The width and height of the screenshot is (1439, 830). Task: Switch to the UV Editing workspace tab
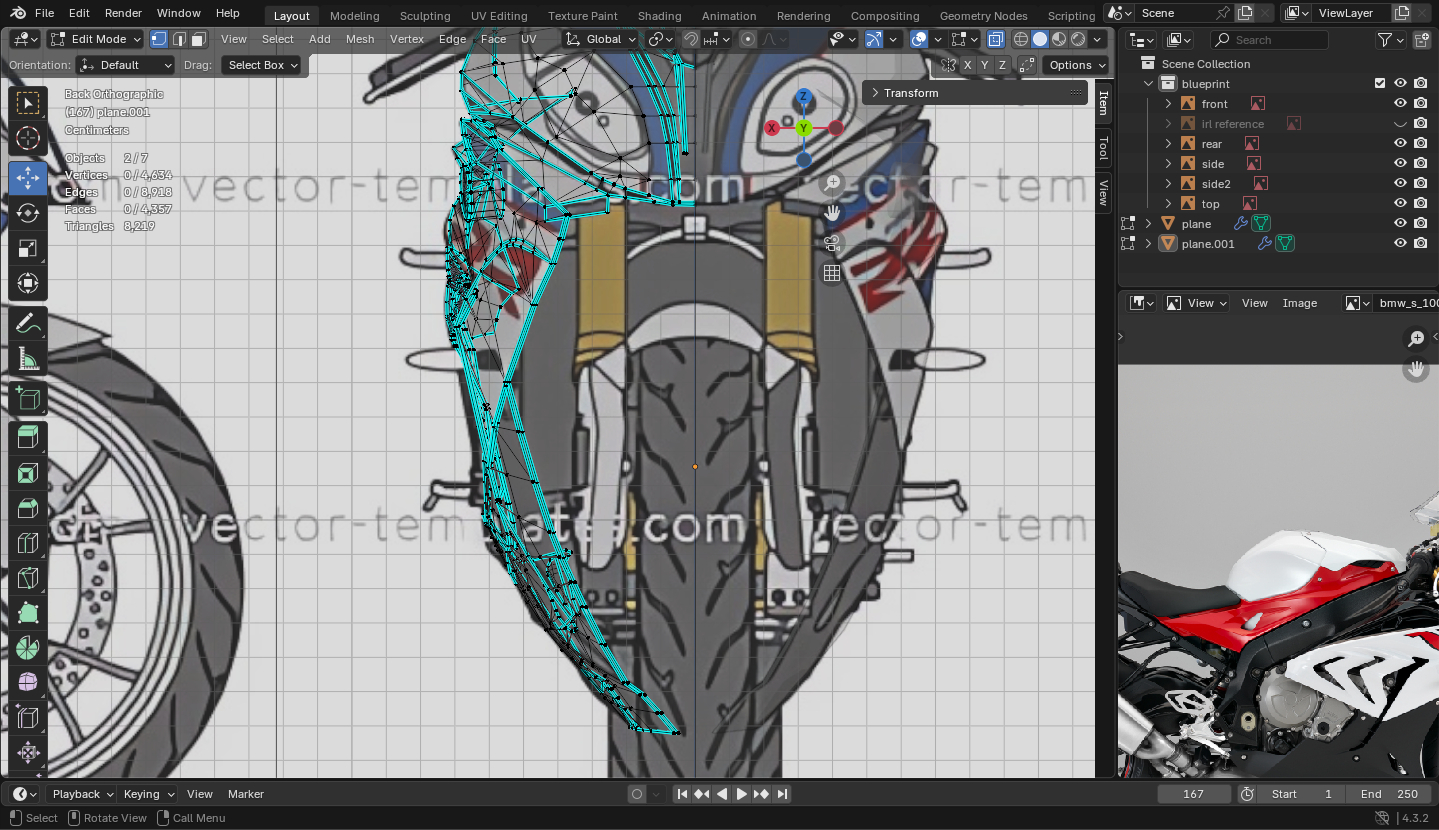click(499, 15)
